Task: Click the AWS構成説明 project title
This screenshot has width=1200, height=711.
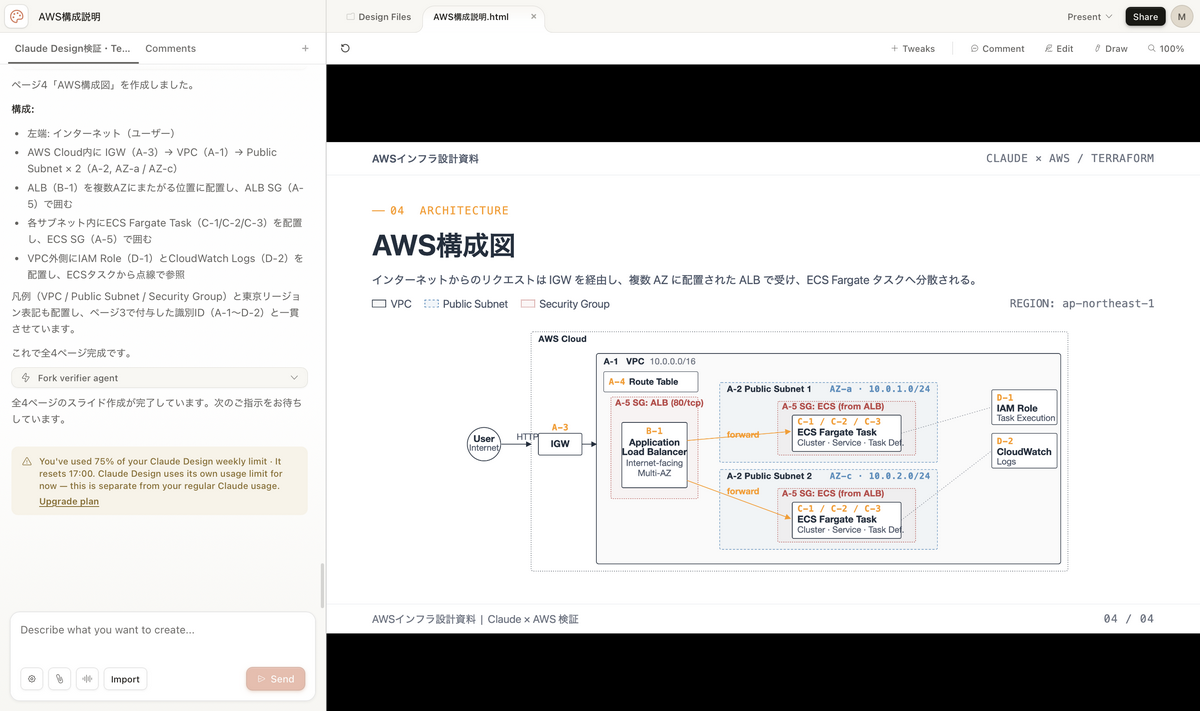Action: (x=69, y=16)
